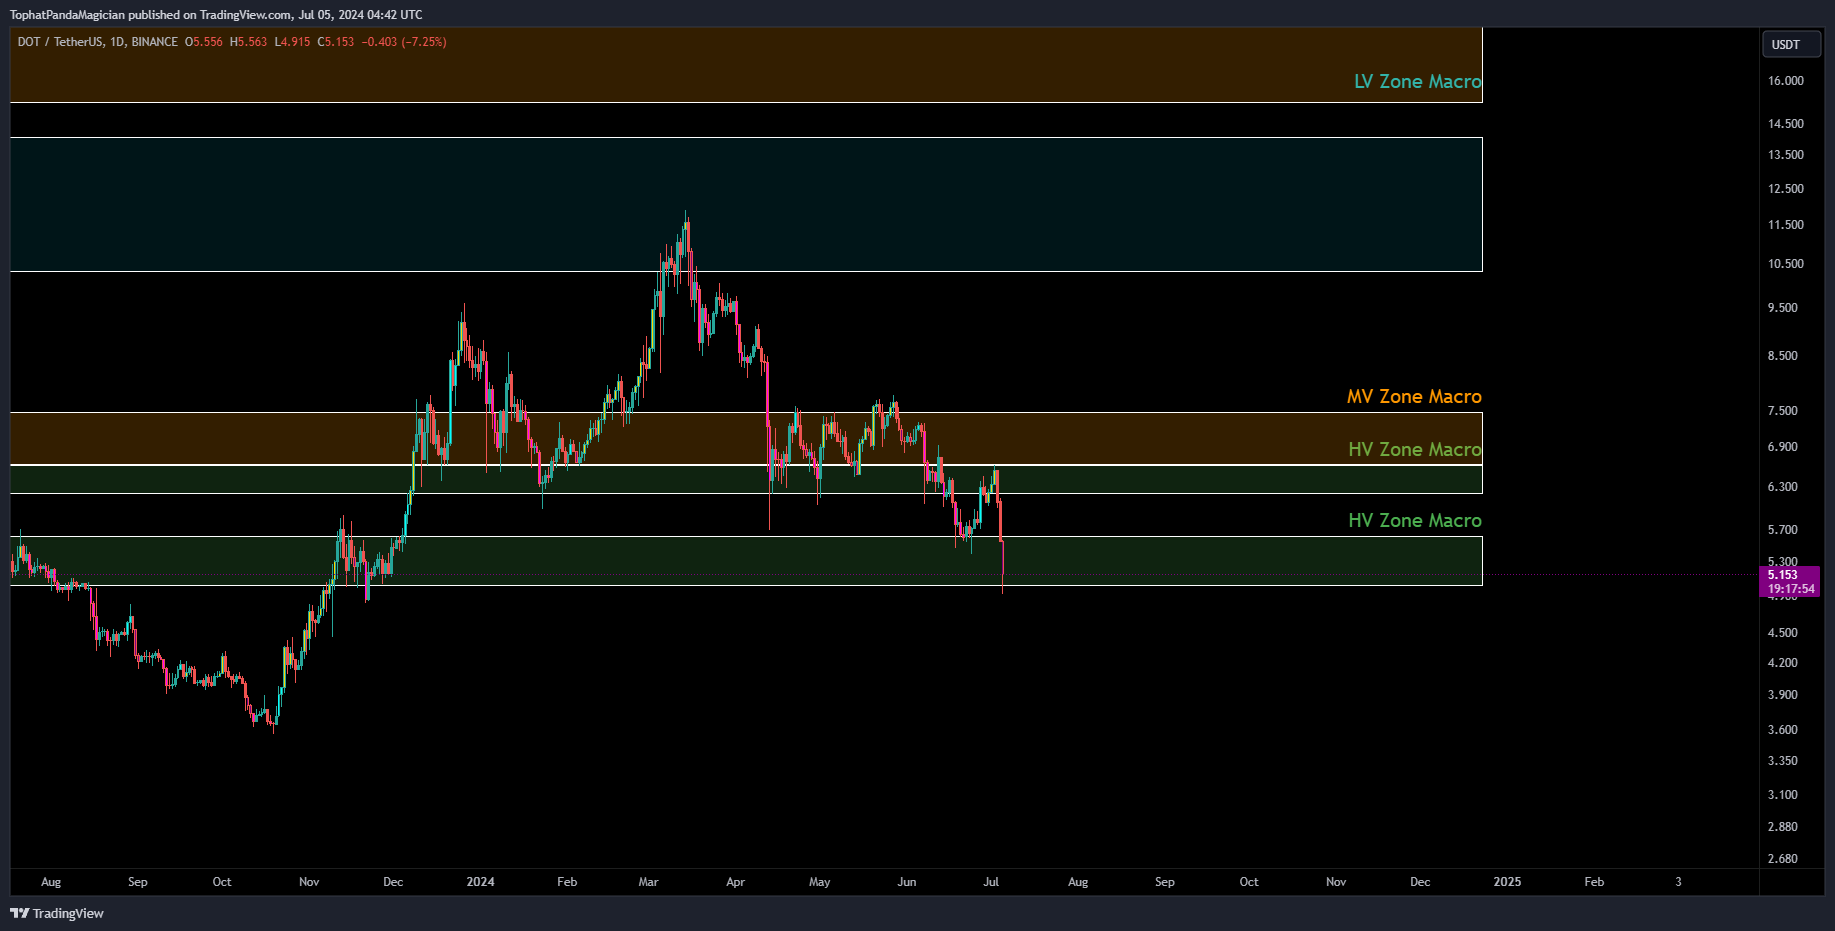Click the open value O5.556
This screenshot has width=1835, height=931.
[204, 42]
